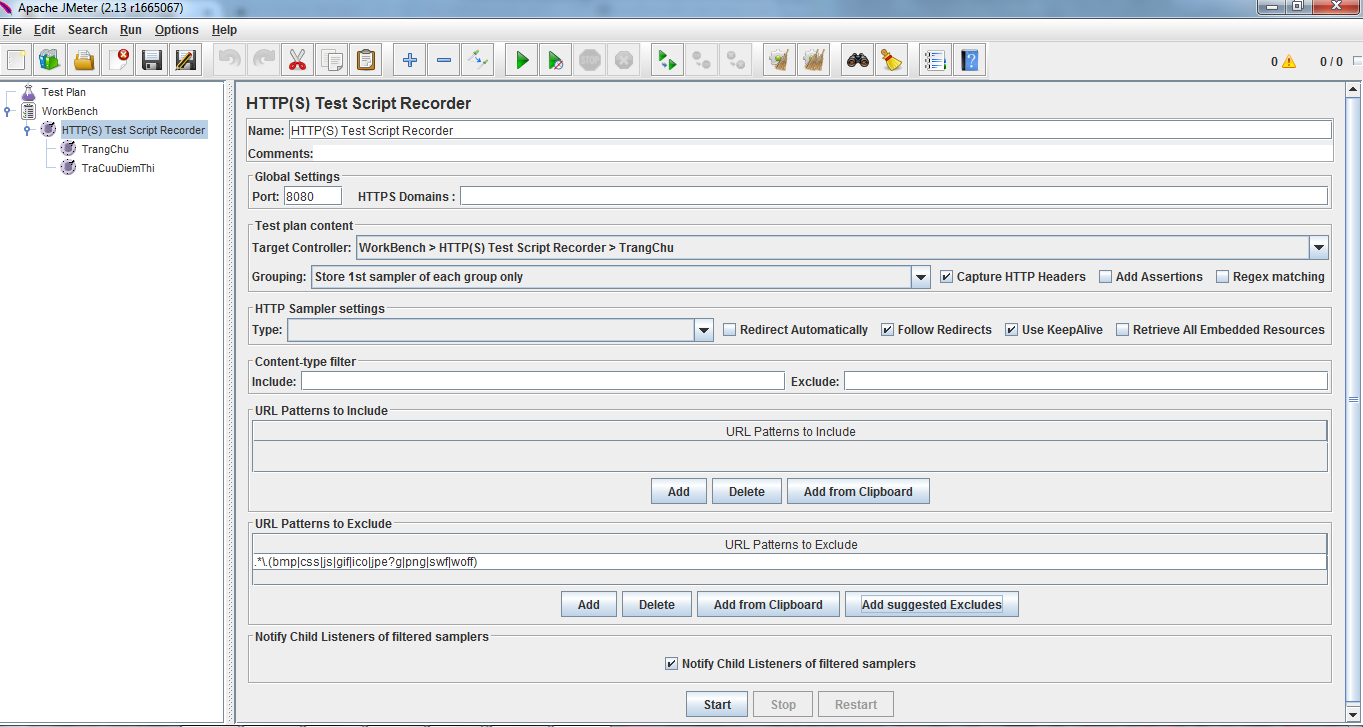Click the Content-type filter Include field
The height and width of the screenshot is (727, 1363).
pos(543,381)
